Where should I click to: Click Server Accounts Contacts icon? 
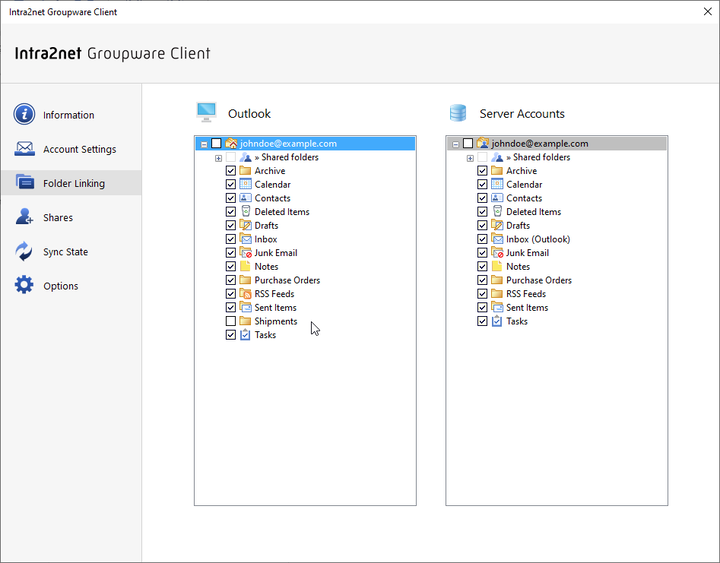[497, 198]
